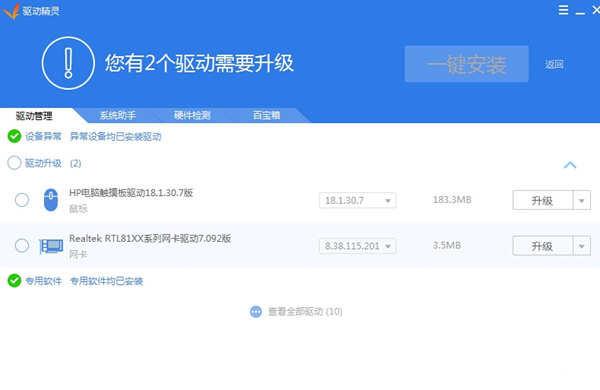
Task: Open the hamburger menu icon
Action: click(563, 10)
